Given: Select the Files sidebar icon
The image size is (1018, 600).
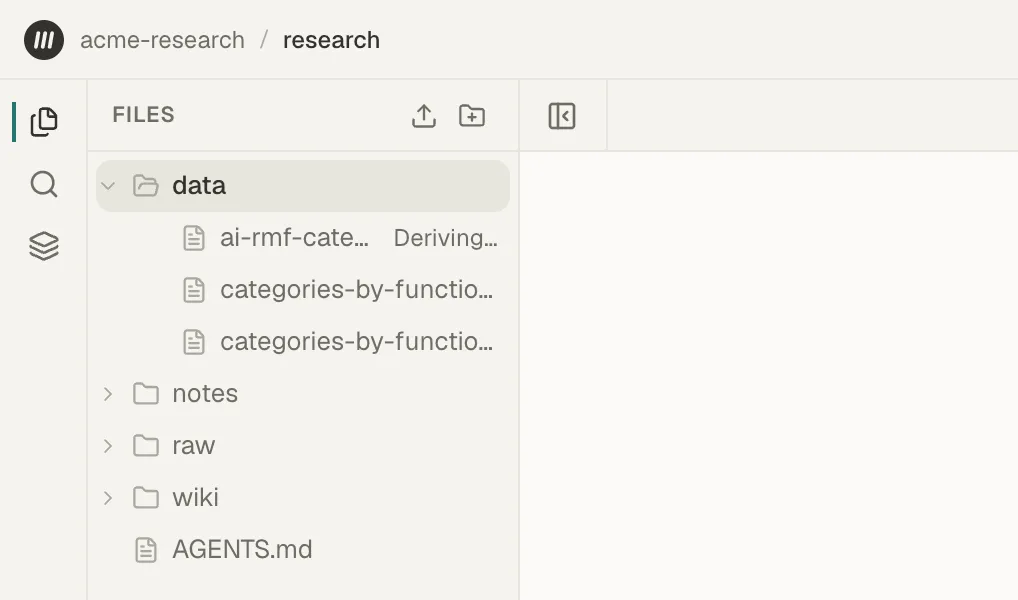Looking at the screenshot, I should 43,121.
